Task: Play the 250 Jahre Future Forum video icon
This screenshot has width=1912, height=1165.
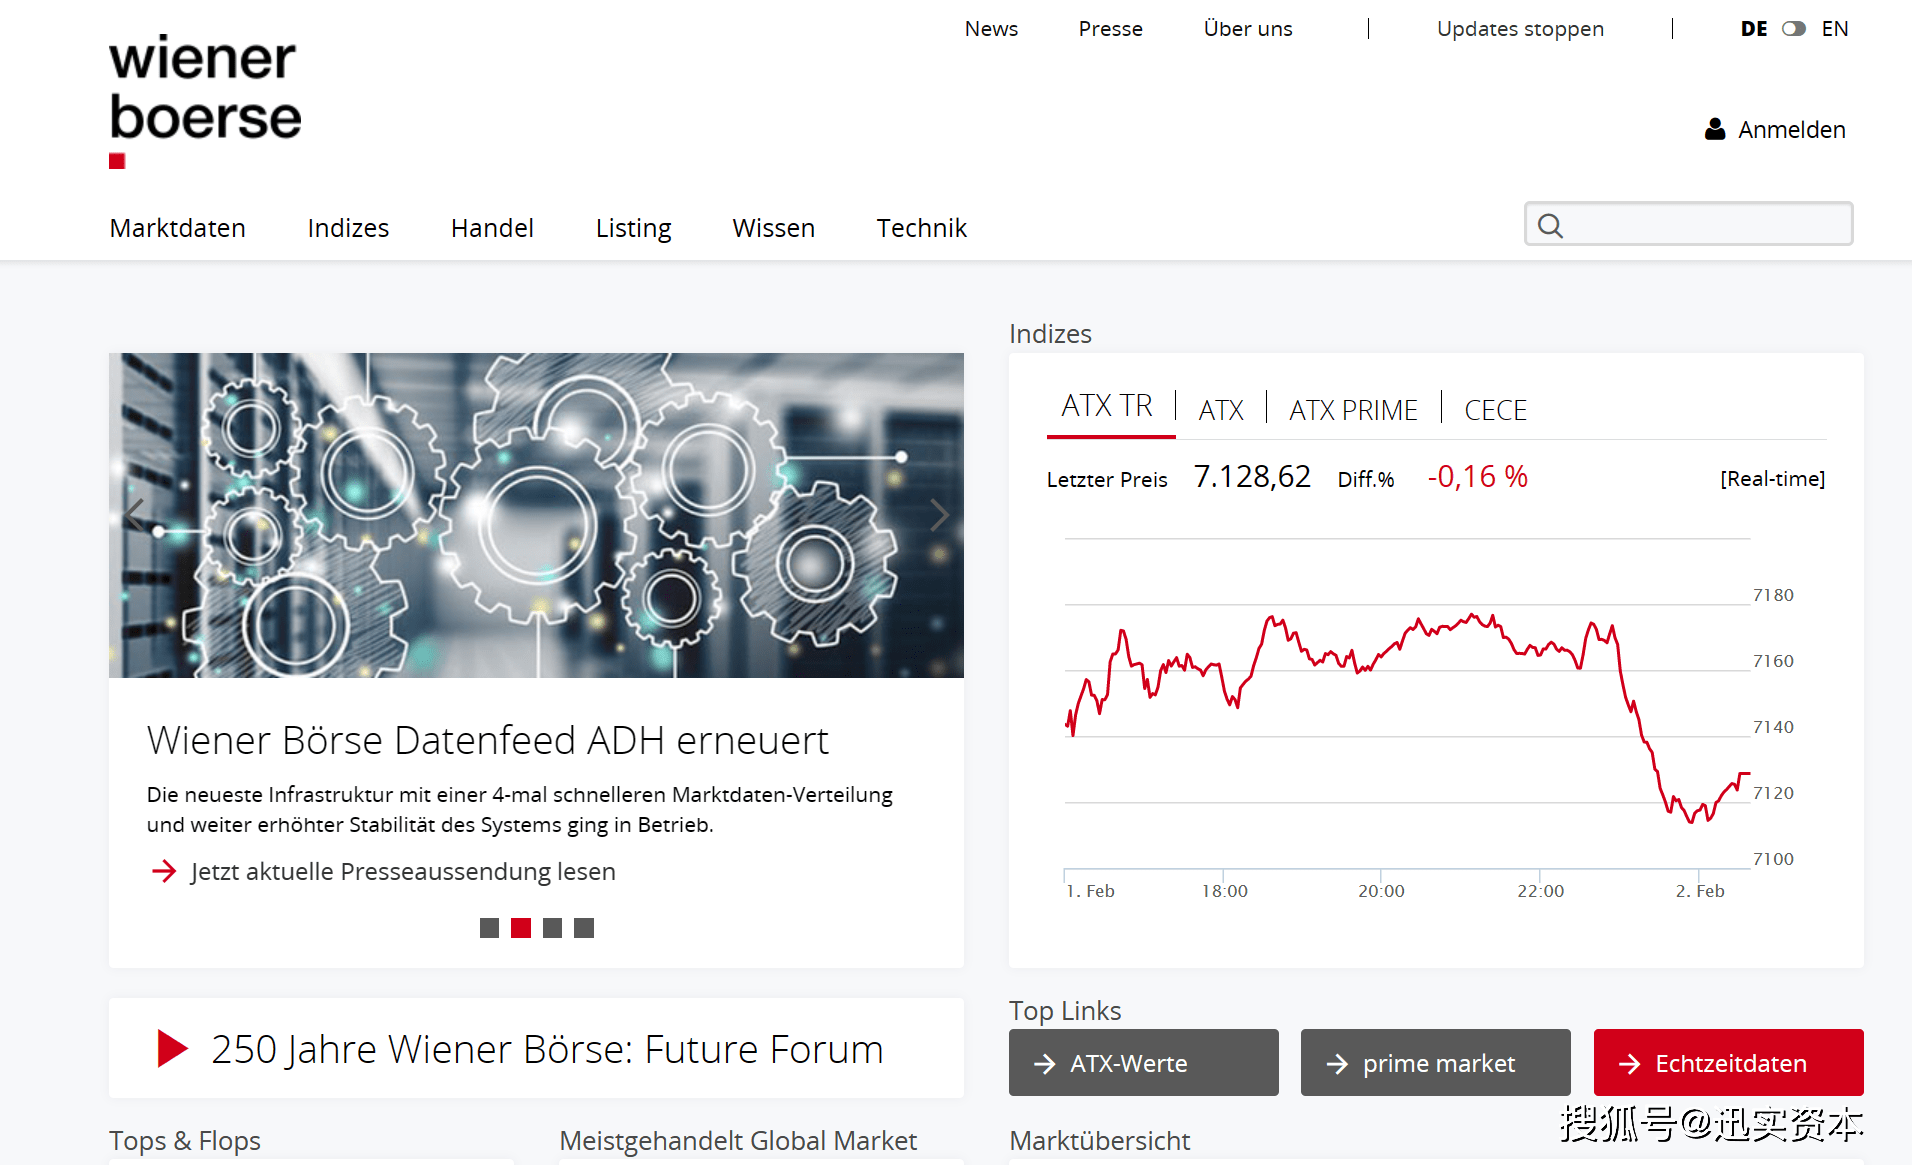Action: tap(173, 1048)
